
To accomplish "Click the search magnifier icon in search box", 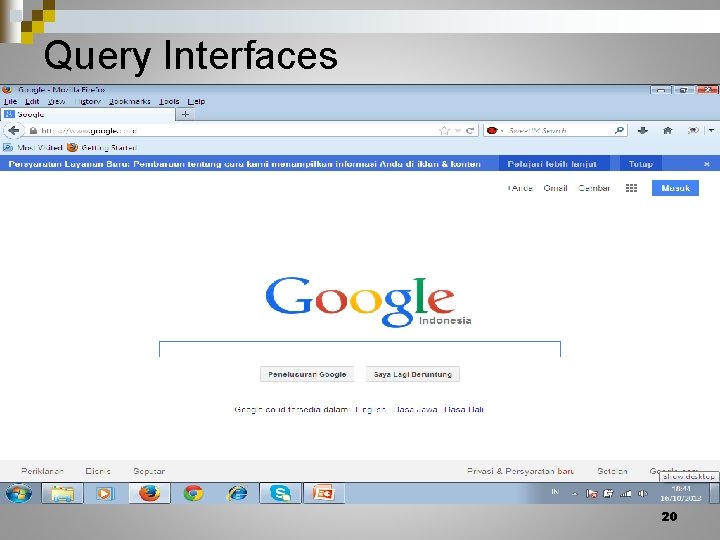I will click(x=619, y=130).
